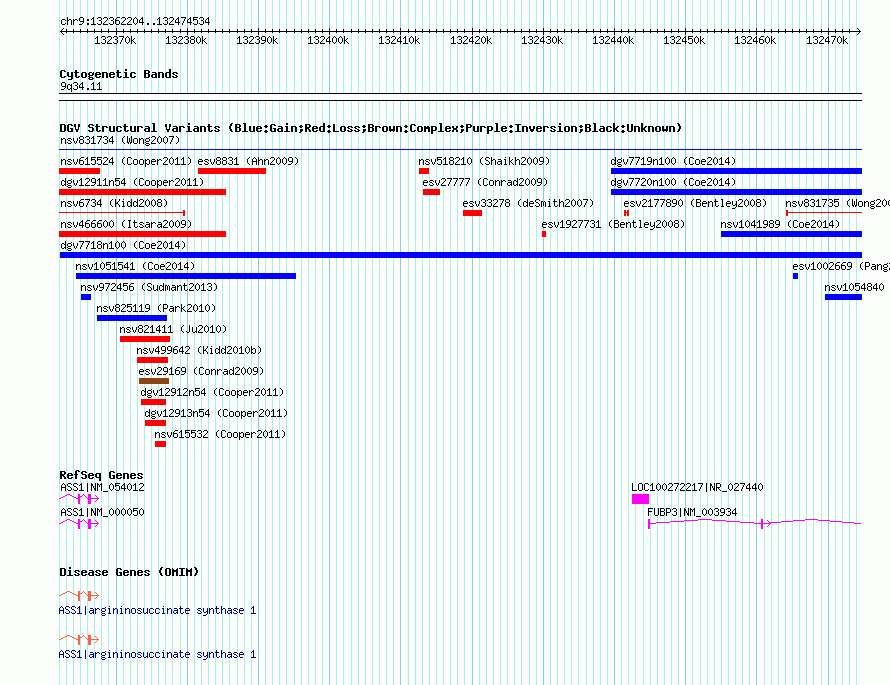Click the right arrow end of ruler

pyautogui.click(x=859, y=31)
